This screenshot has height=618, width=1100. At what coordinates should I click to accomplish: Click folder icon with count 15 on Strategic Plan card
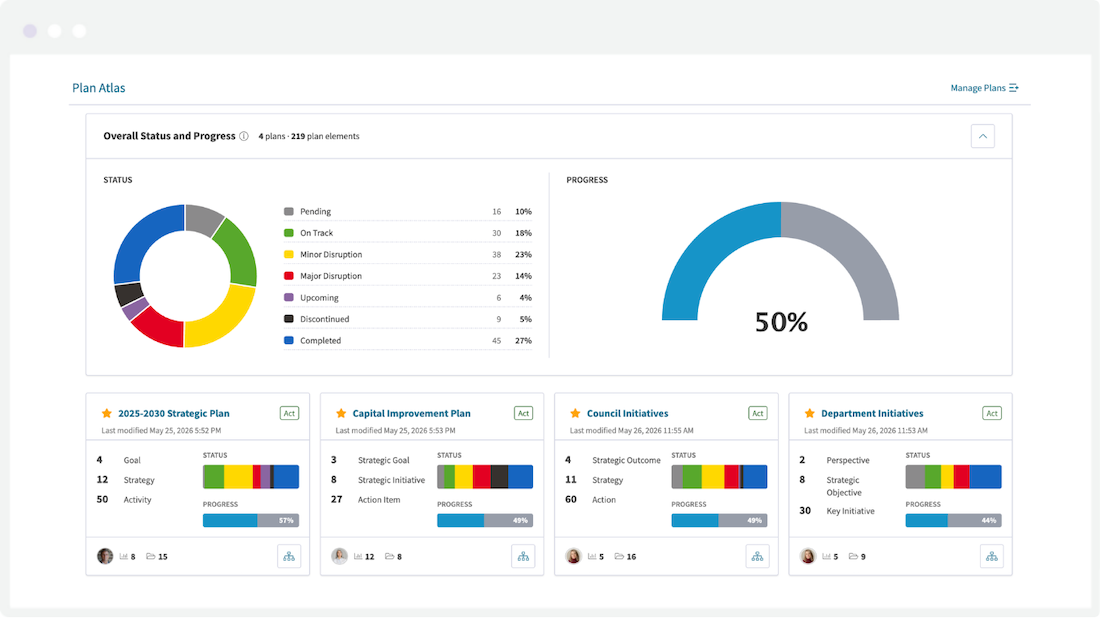click(151, 556)
